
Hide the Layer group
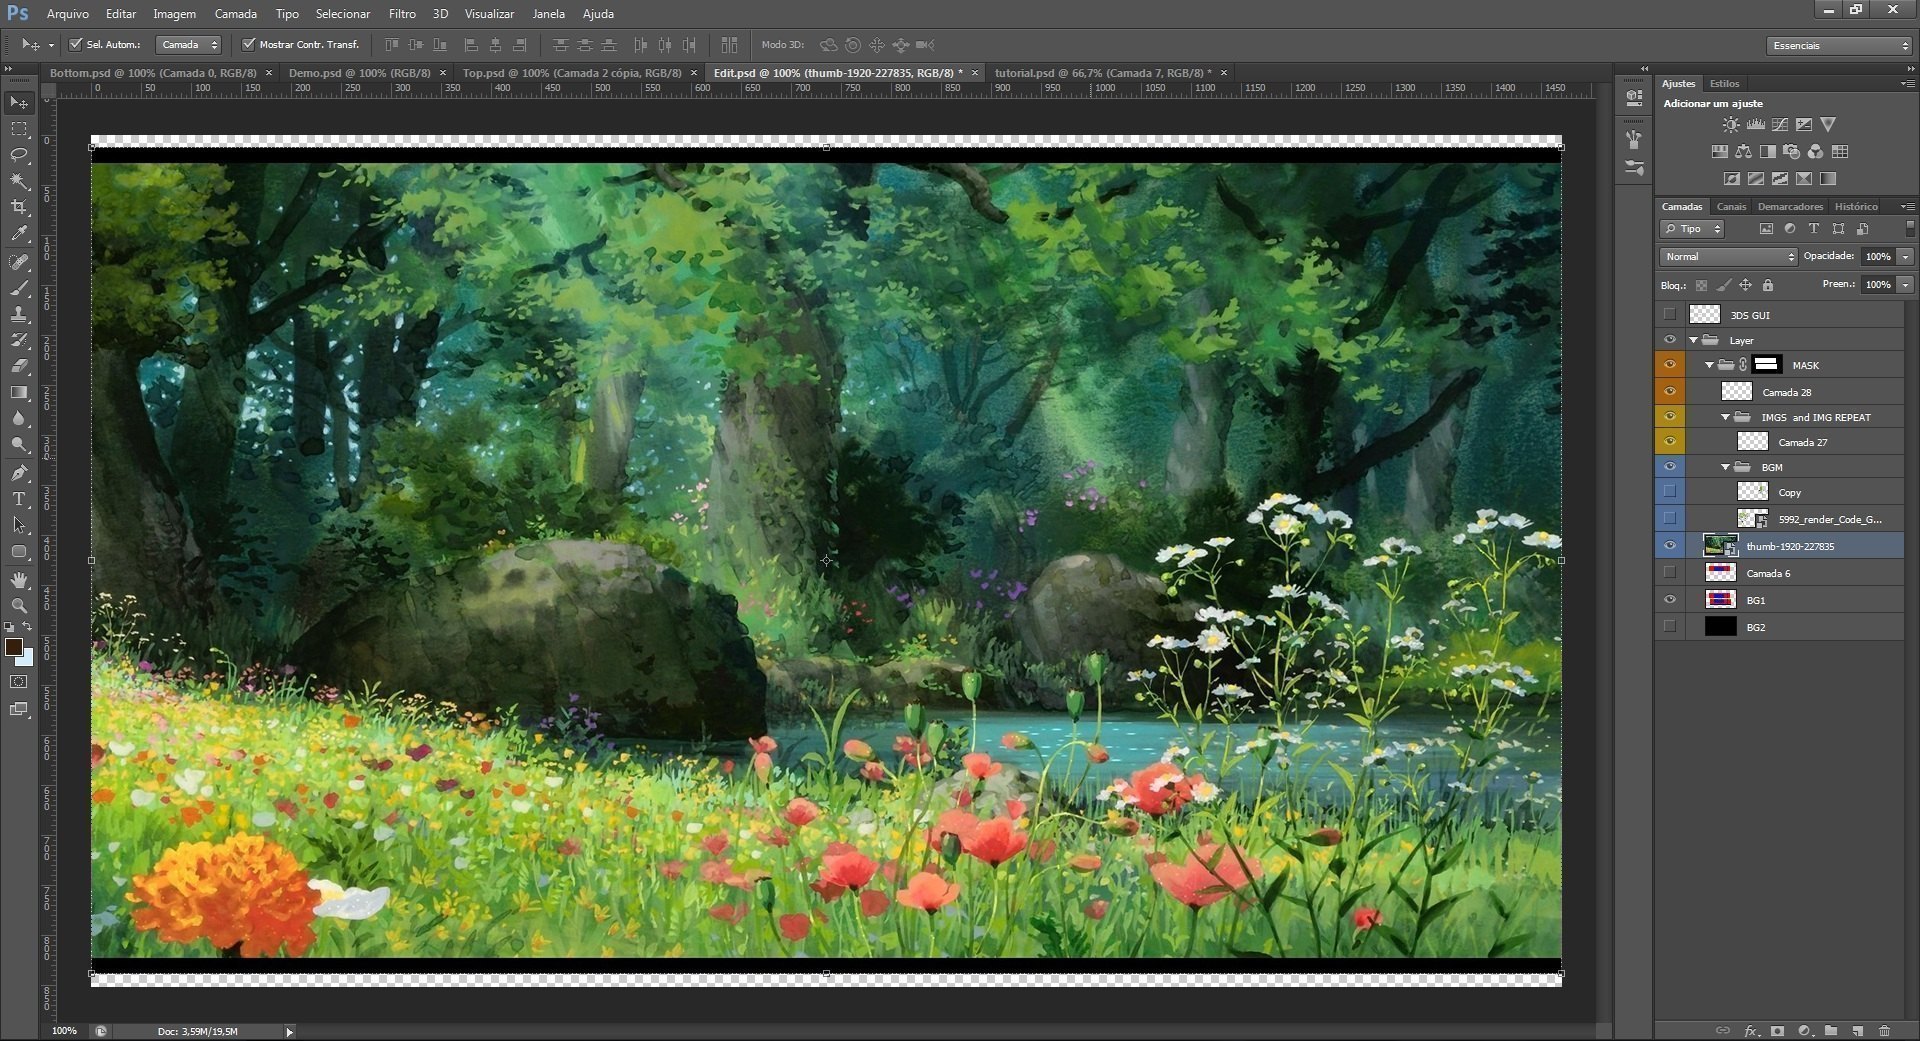1670,340
